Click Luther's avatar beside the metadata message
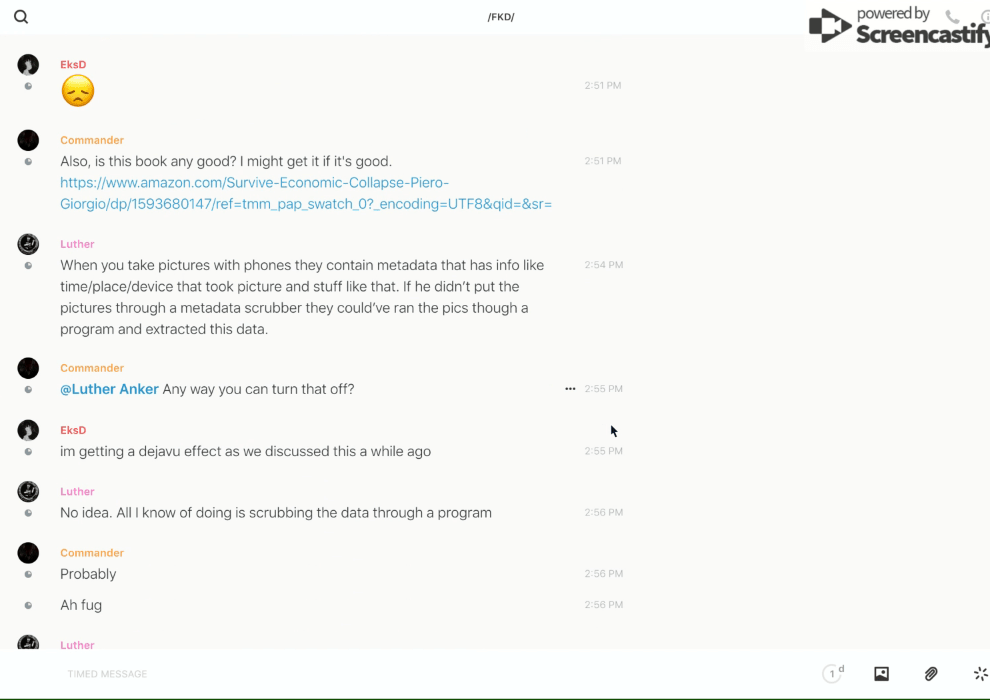The height and width of the screenshot is (700, 990). pyautogui.click(x=28, y=244)
